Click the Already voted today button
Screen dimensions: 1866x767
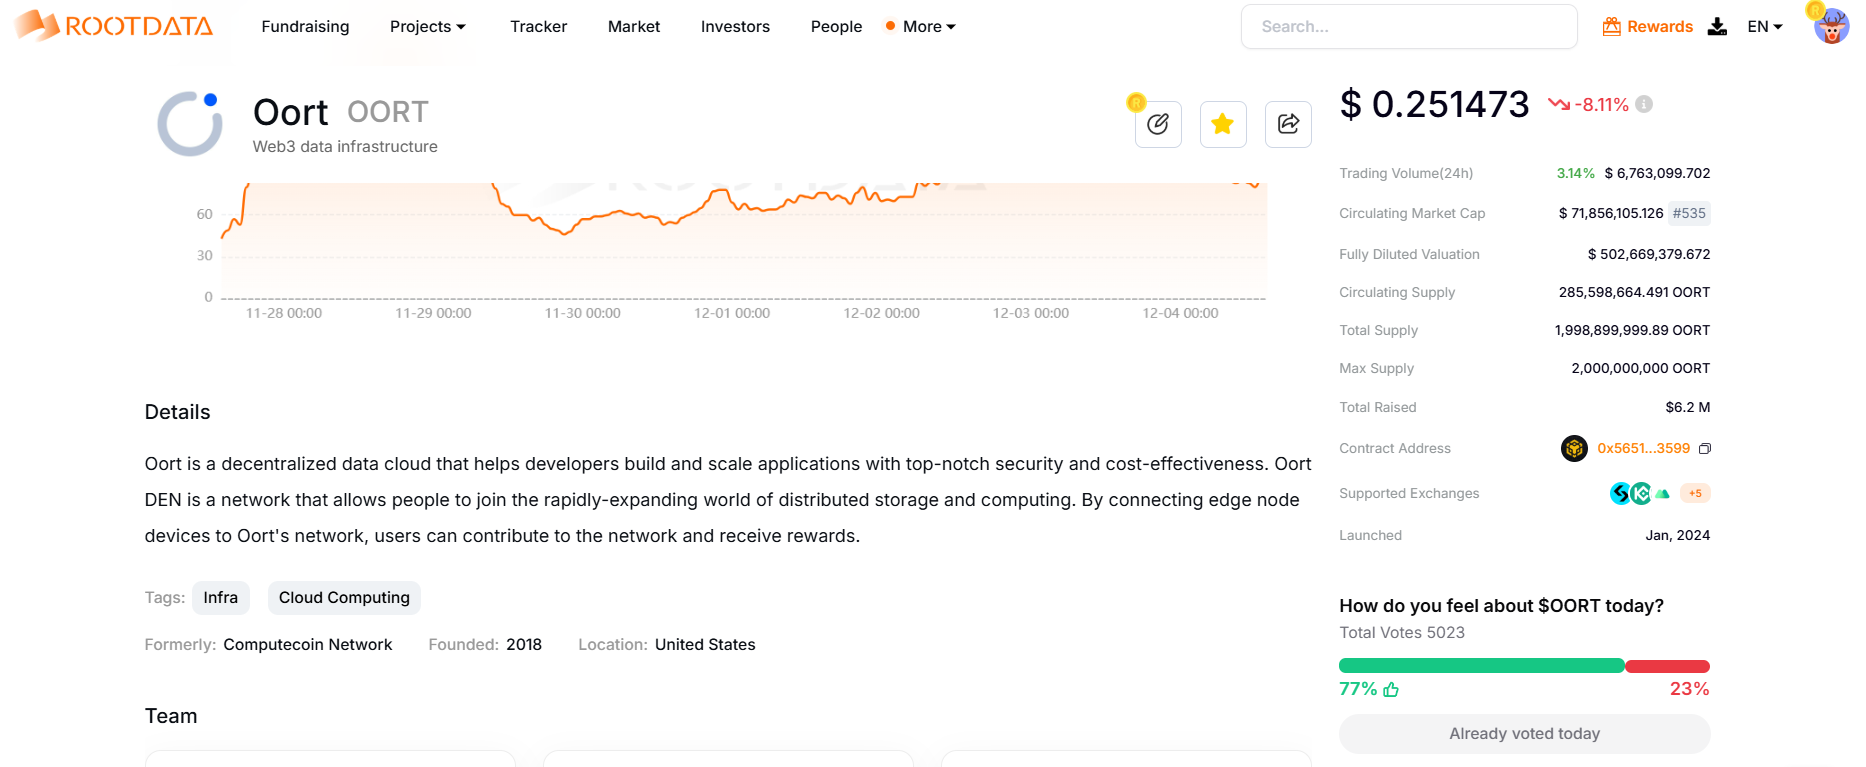click(1524, 734)
